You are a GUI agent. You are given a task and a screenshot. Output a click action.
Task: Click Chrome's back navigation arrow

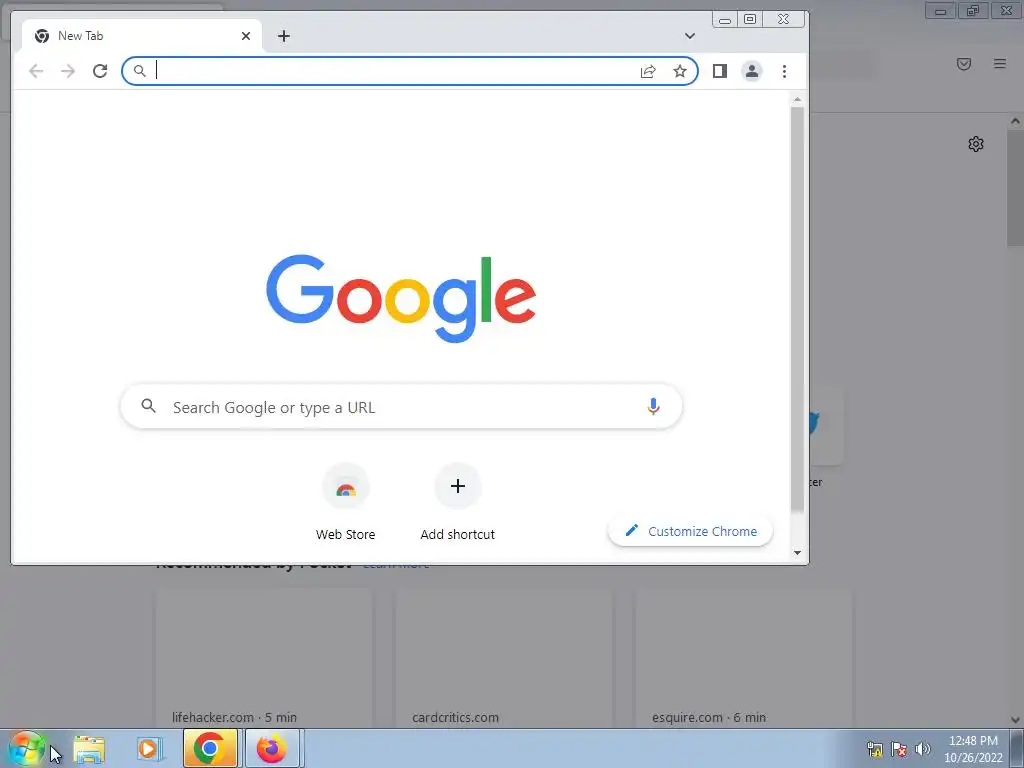36,71
